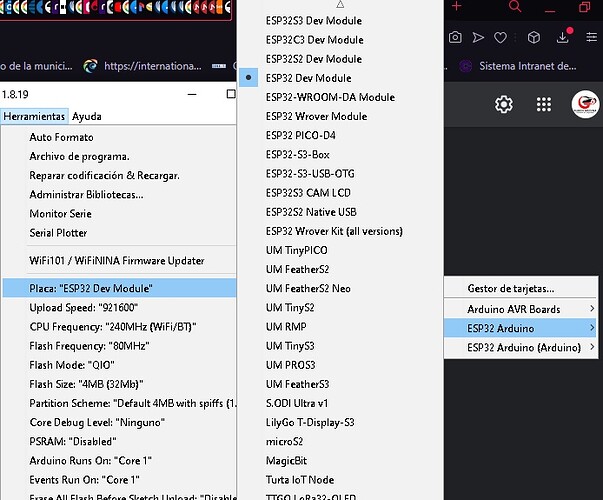Screen dimensions: 603x500
Task: Expand Events Run On: "Core 1" option
Action: [119, 480]
